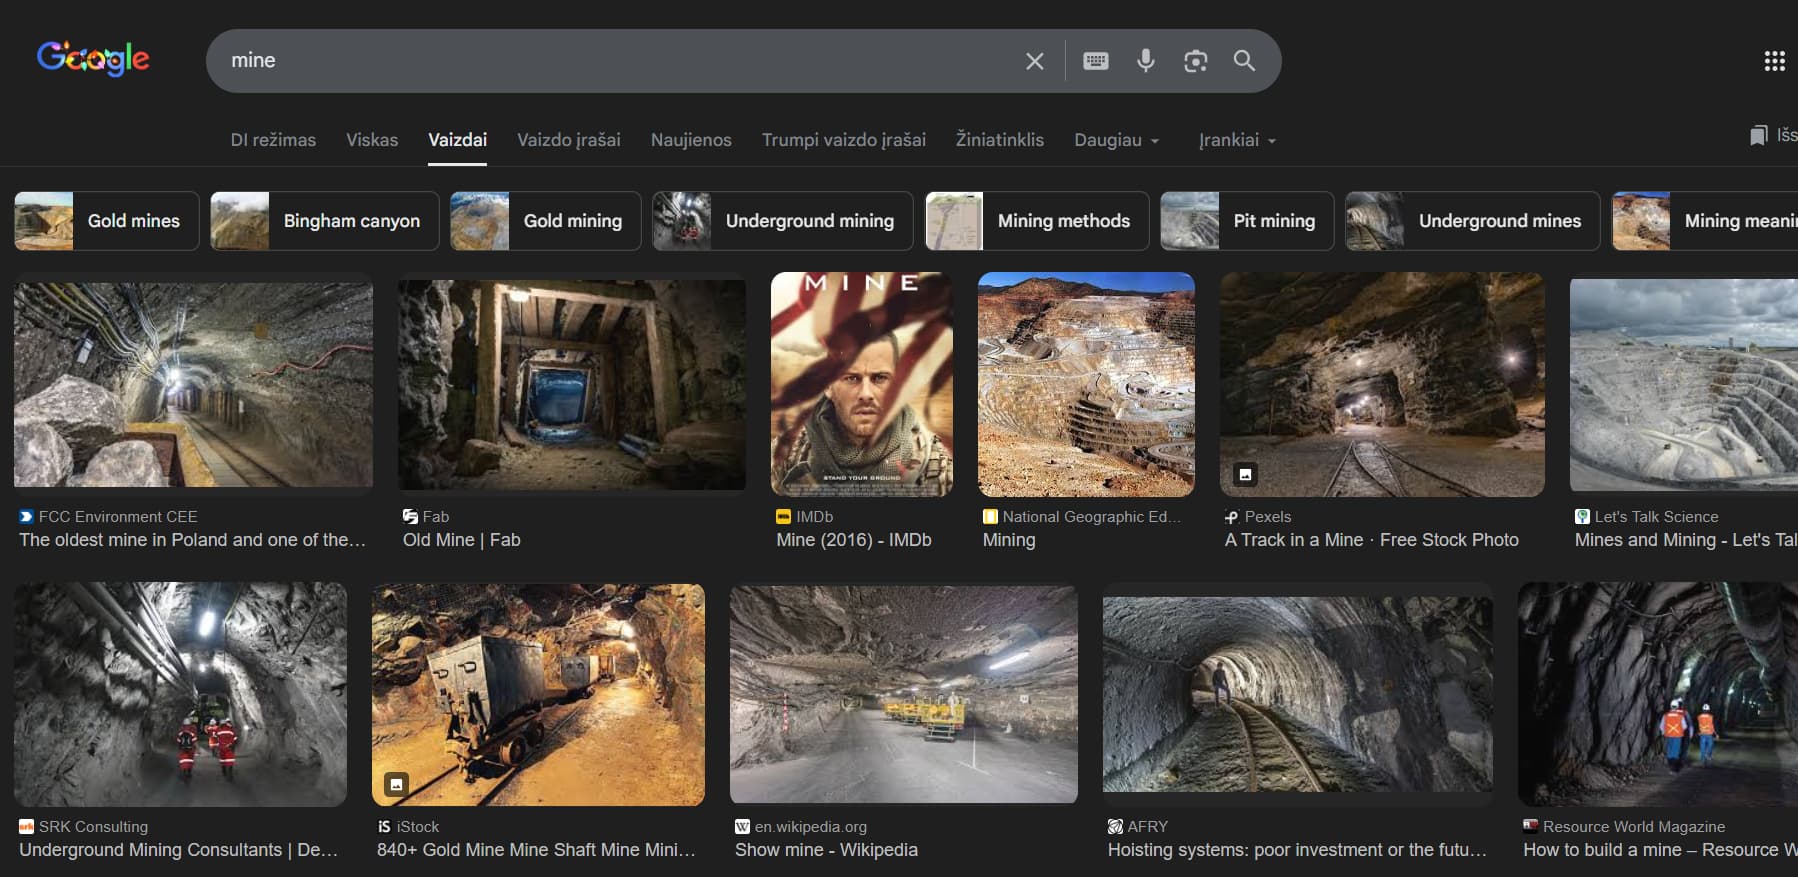Image resolution: width=1798 pixels, height=877 pixels.
Task: Open the Show mine - Wikipedia link
Action: [x=826, y=849]
